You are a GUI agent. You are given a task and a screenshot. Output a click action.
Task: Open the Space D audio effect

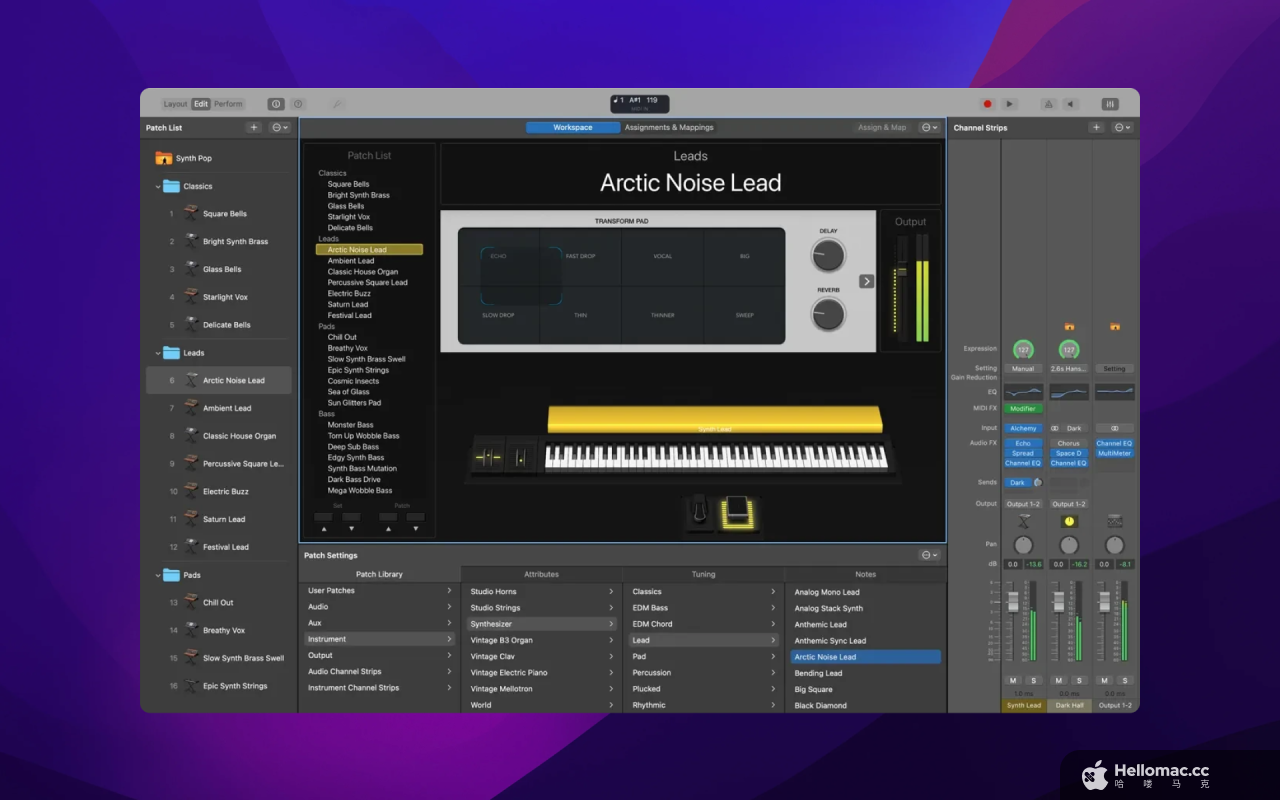tap(1069, 453)
